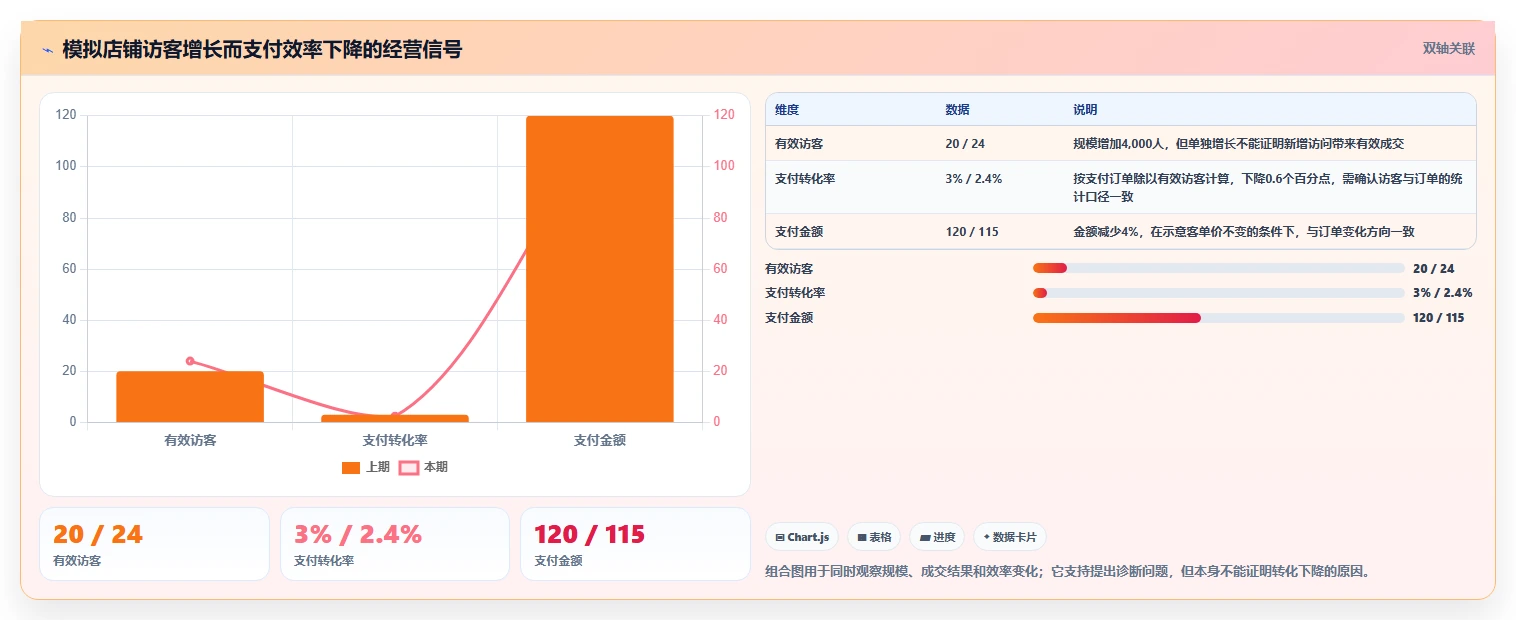Click the 20 / 24 value after the progress bar

coord(1433,268)
